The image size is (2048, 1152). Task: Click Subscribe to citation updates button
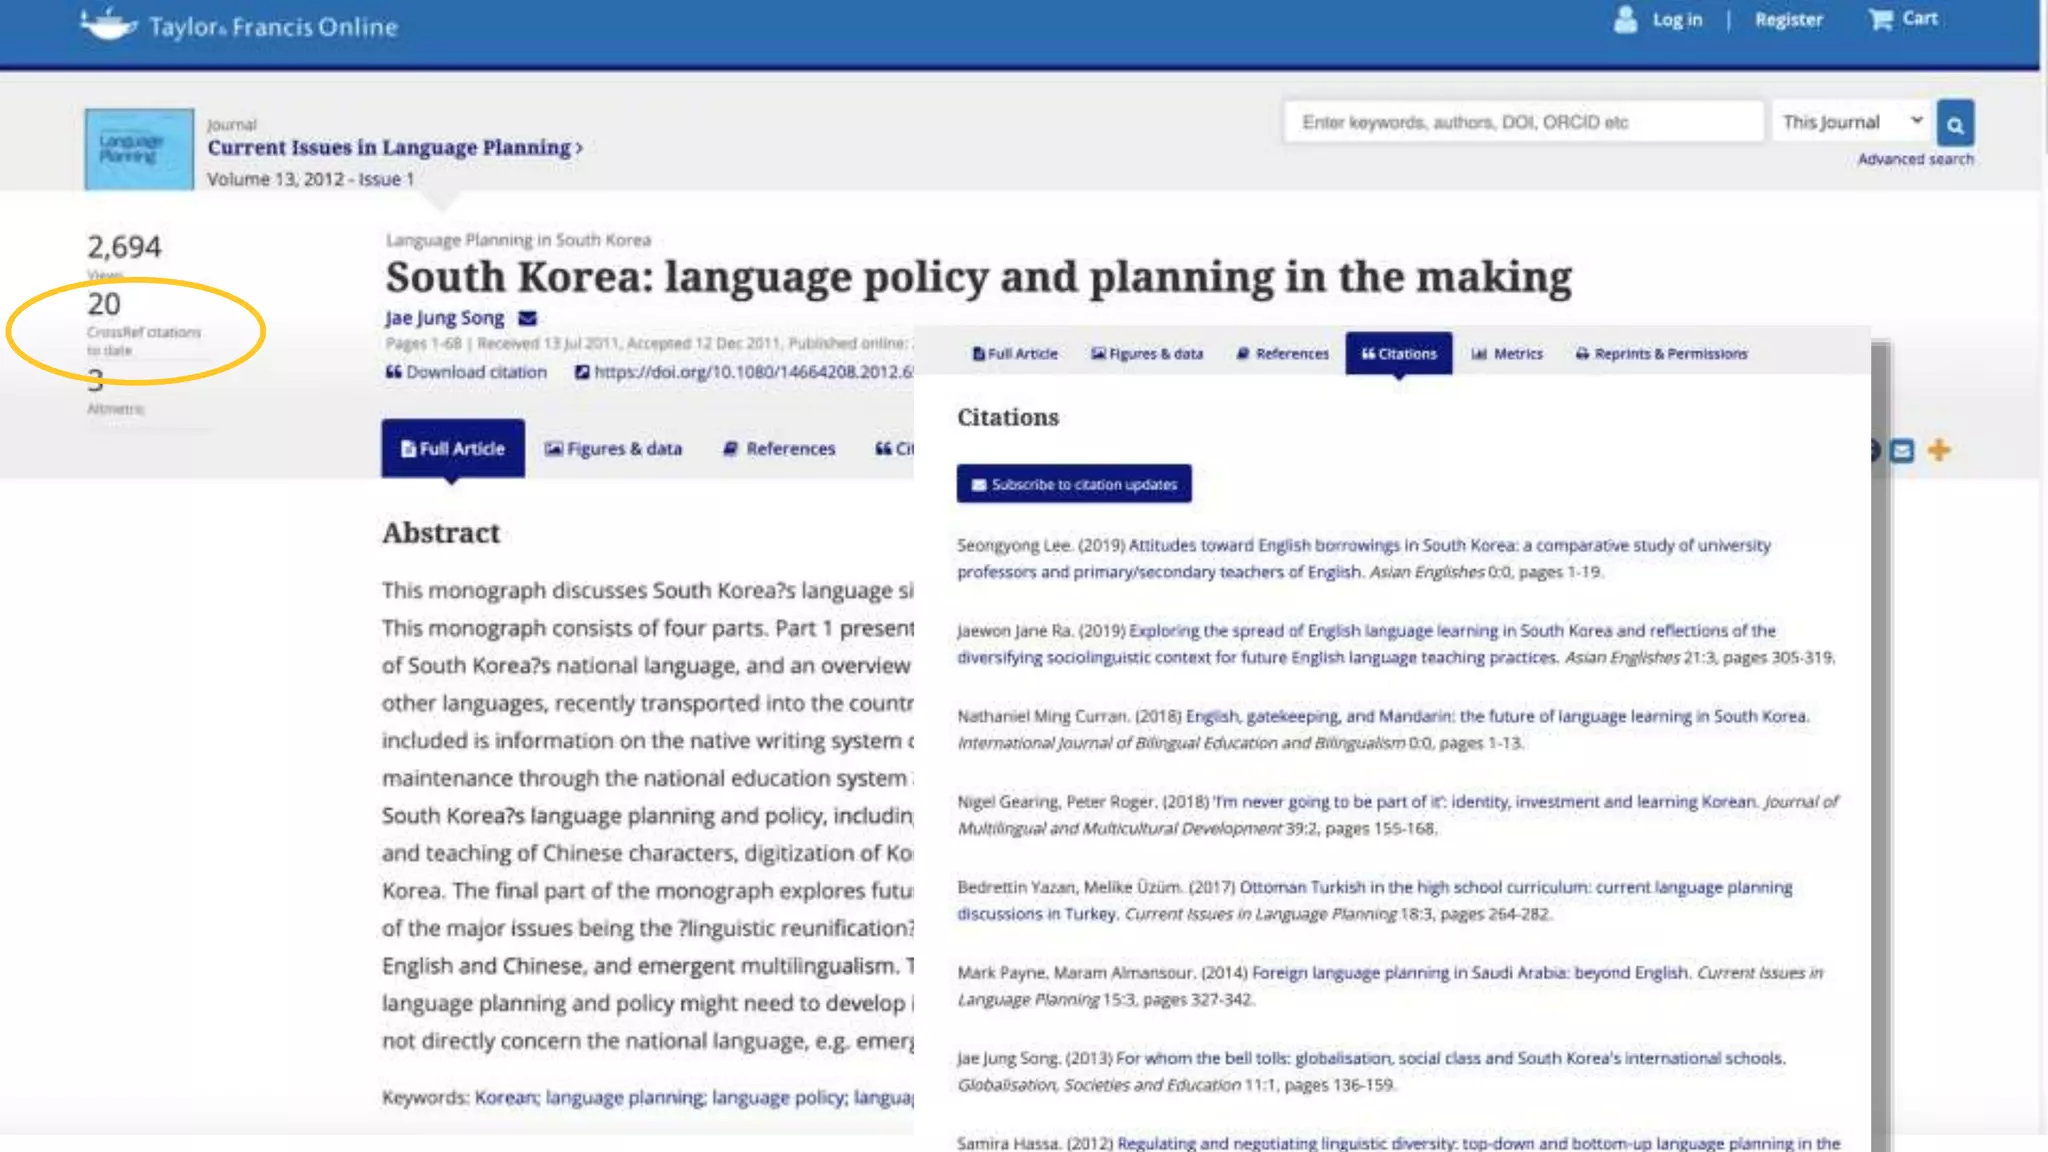(1073, 484)
